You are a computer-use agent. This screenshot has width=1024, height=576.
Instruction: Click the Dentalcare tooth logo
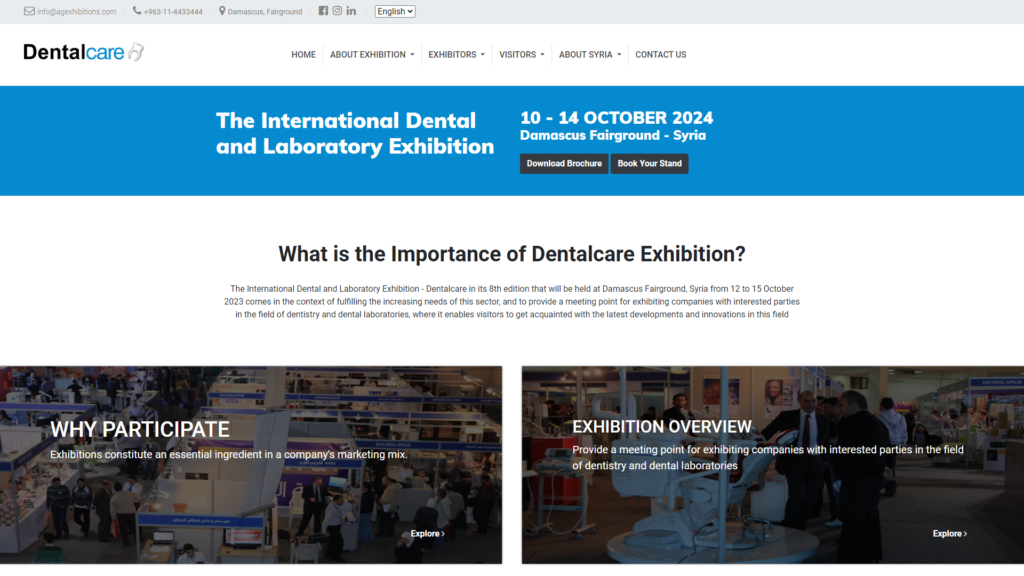pyautogui.click(x=84, y=52)
